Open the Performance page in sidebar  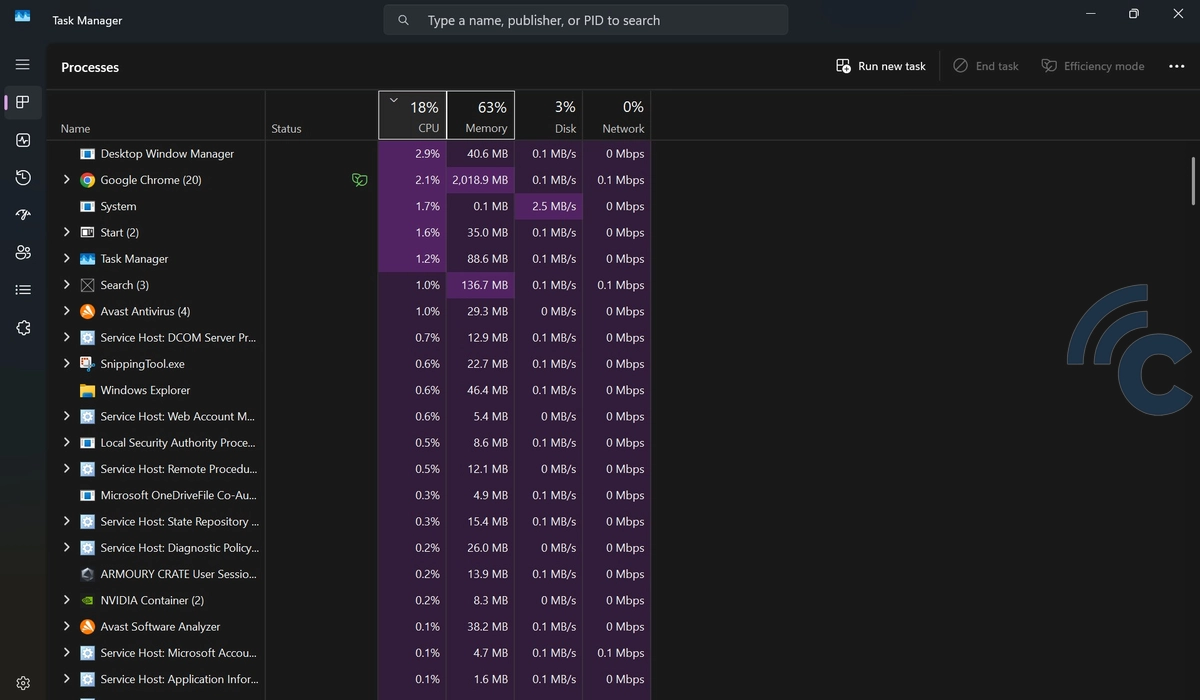coord(23,140)
